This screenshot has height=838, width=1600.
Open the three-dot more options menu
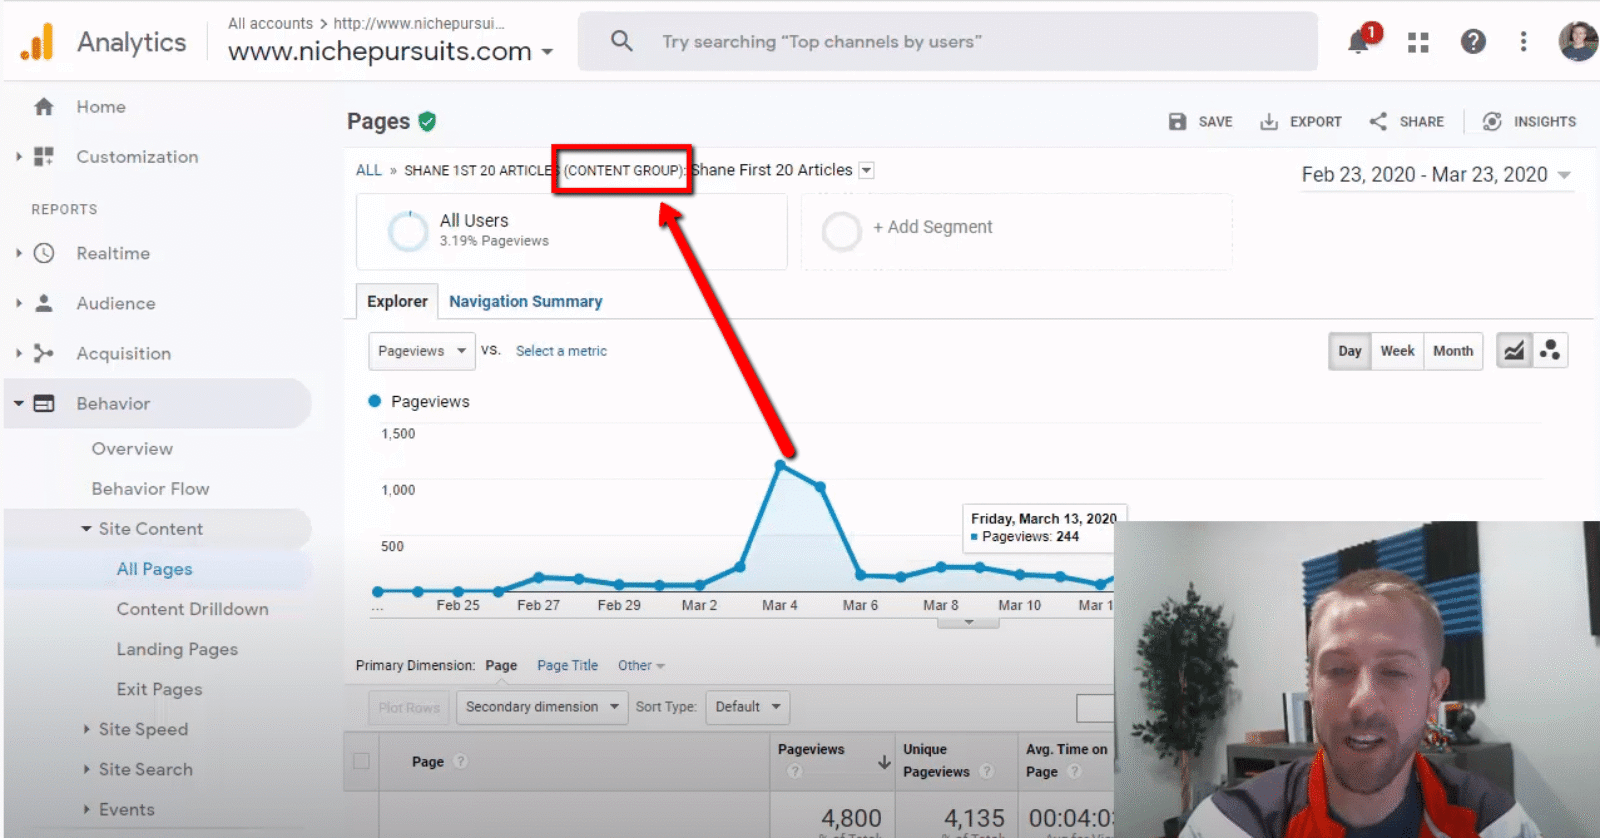pyautogui.click(x=1523, y=42)
